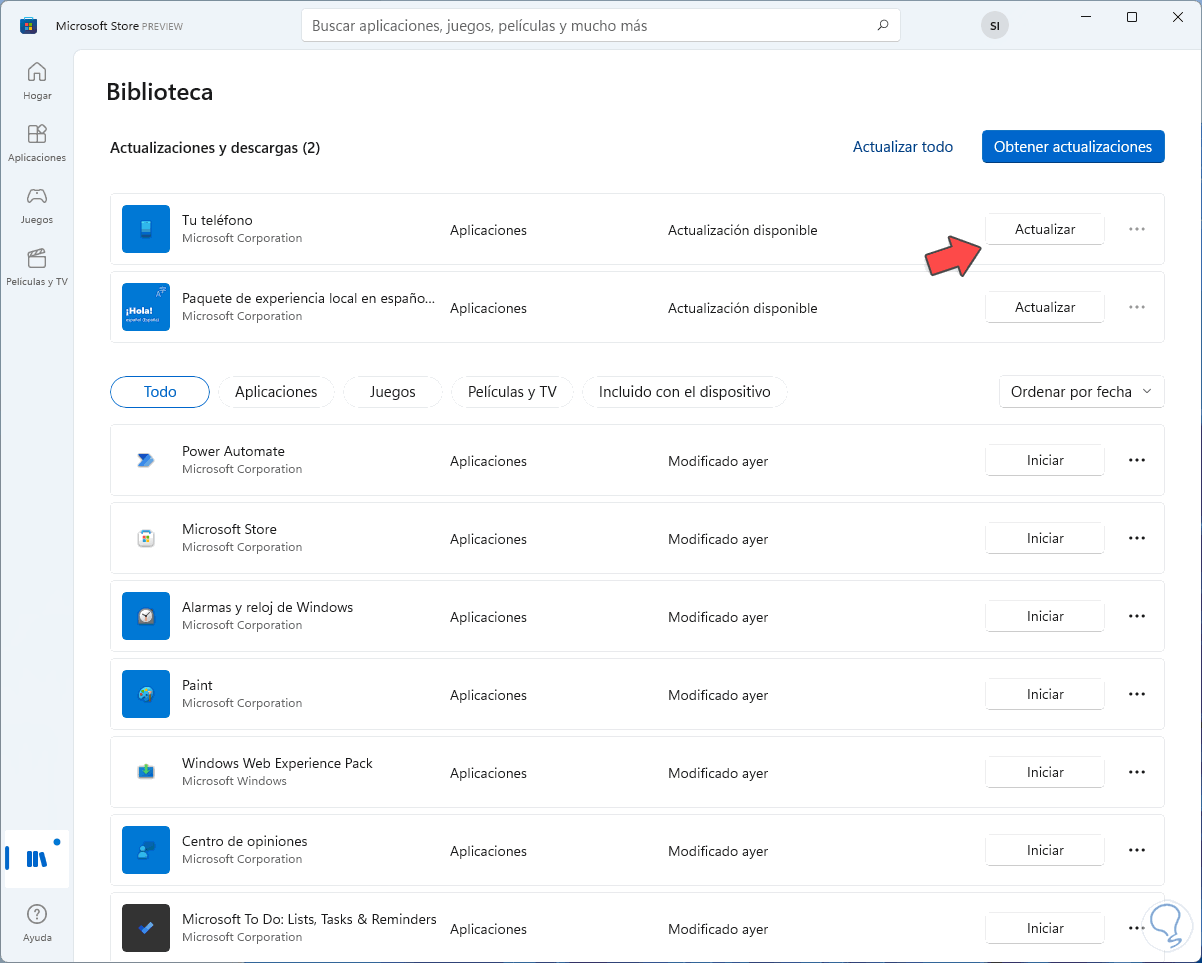Viewport: 1202px width, 963px height.
Task: Open more options menu for Paint
Action: click(1136, 694)
